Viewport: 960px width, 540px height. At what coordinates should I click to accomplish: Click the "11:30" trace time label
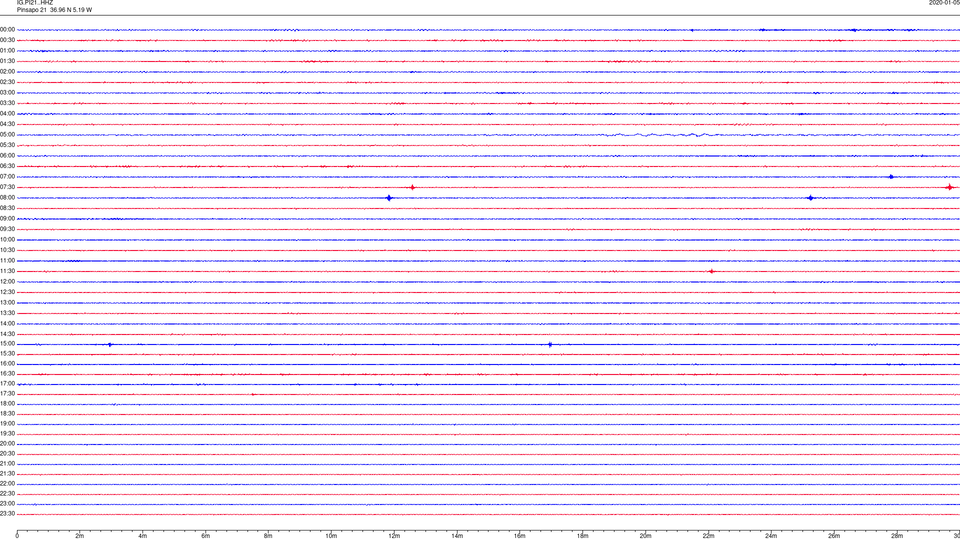(7, 271)
